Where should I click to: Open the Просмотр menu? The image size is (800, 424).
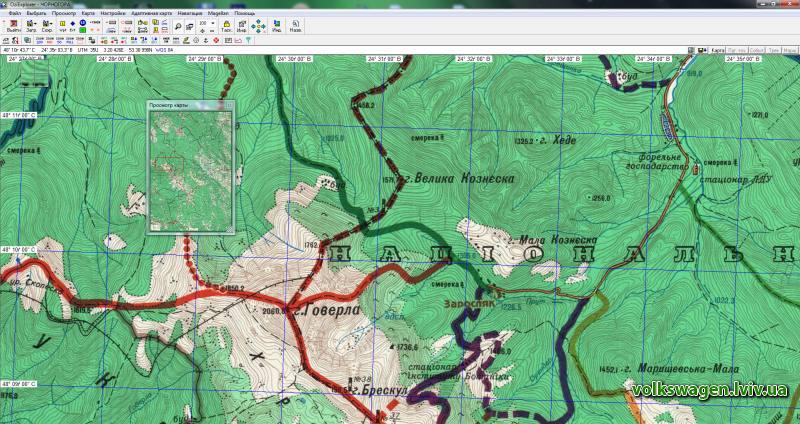[64, 13]
